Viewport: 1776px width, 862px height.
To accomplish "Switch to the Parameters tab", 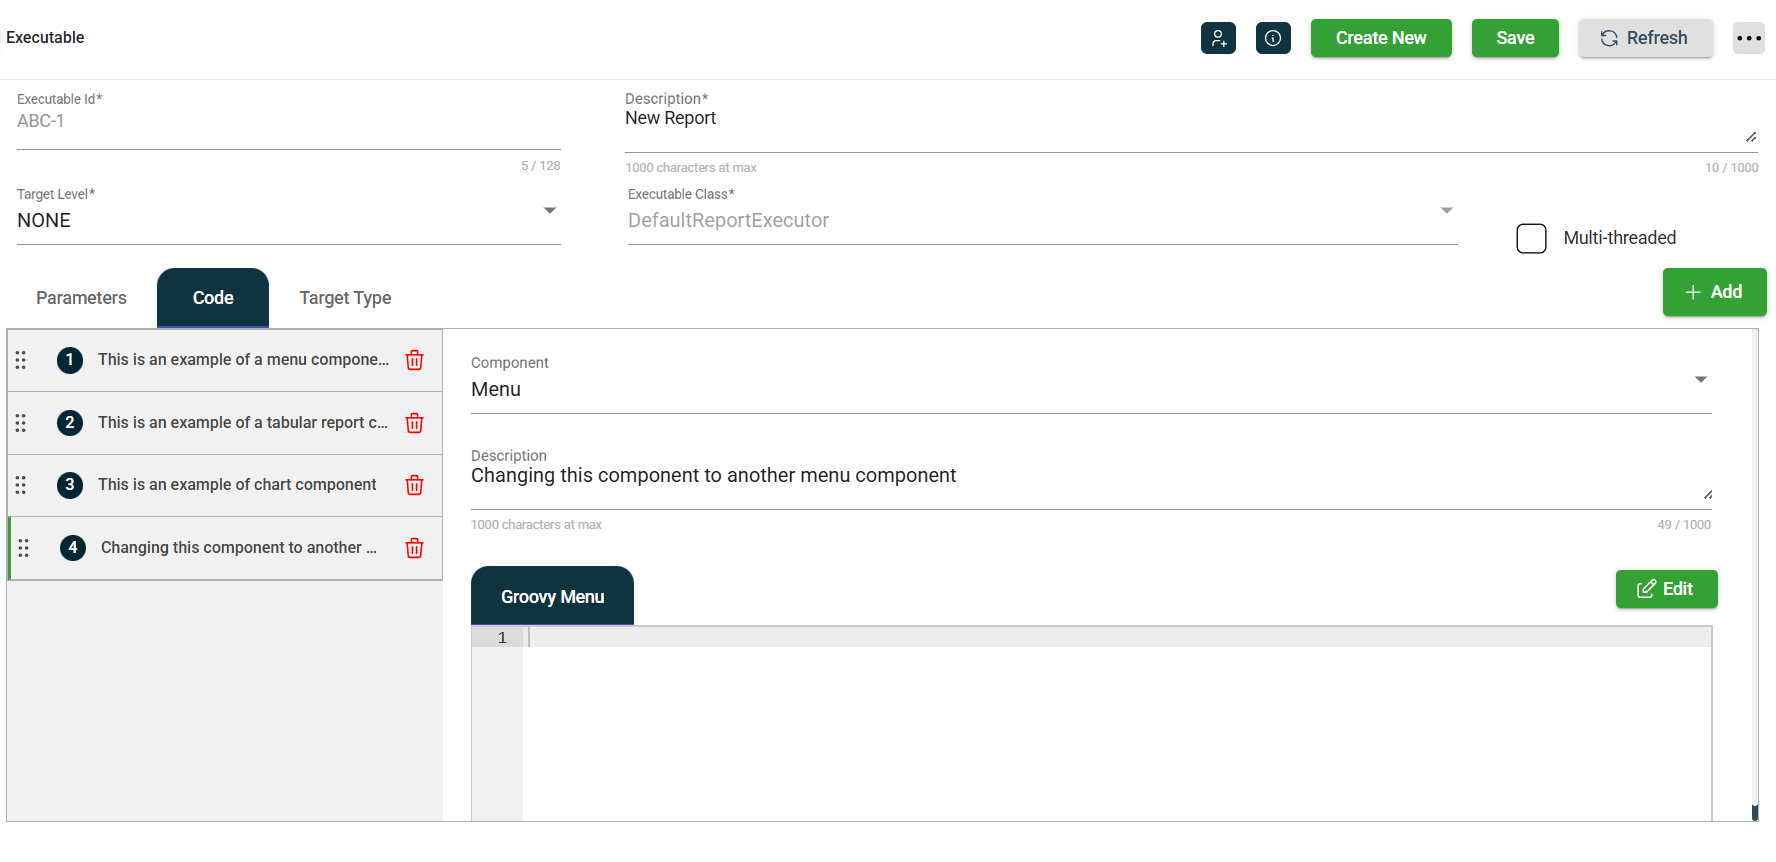I will (x=81, y=298).
